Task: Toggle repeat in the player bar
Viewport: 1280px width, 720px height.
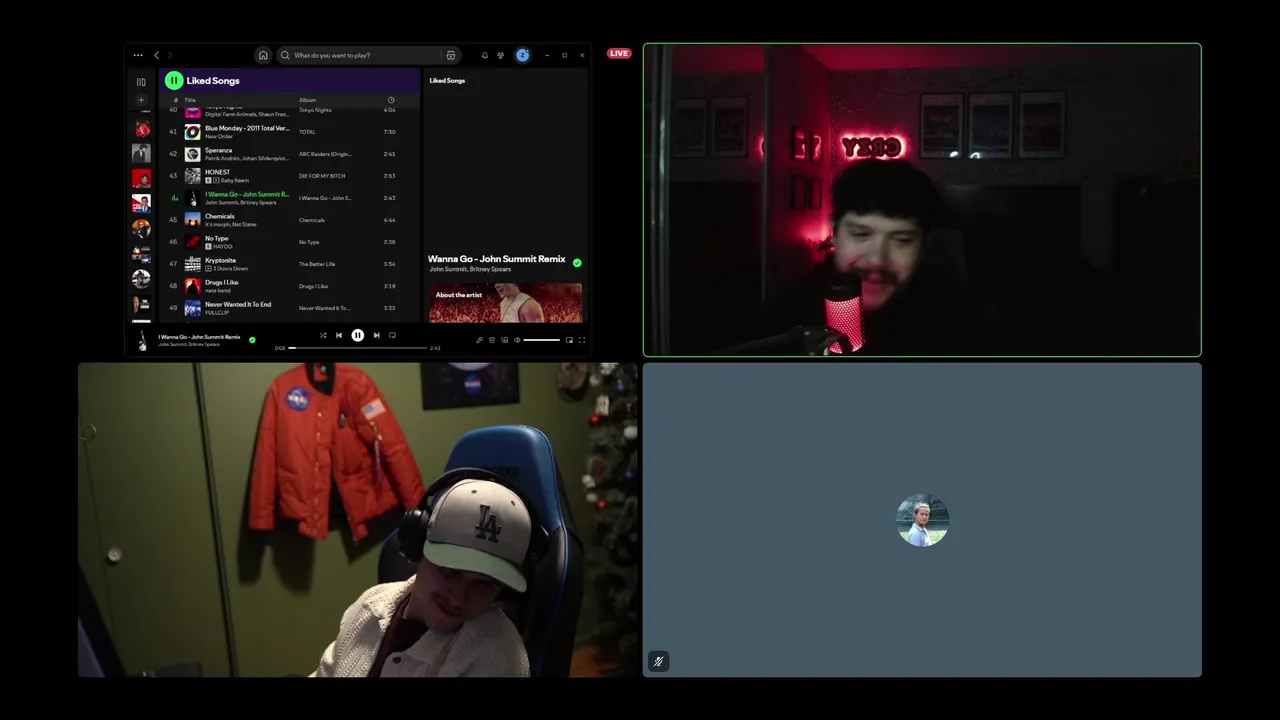Action: (x=392, y=336)
